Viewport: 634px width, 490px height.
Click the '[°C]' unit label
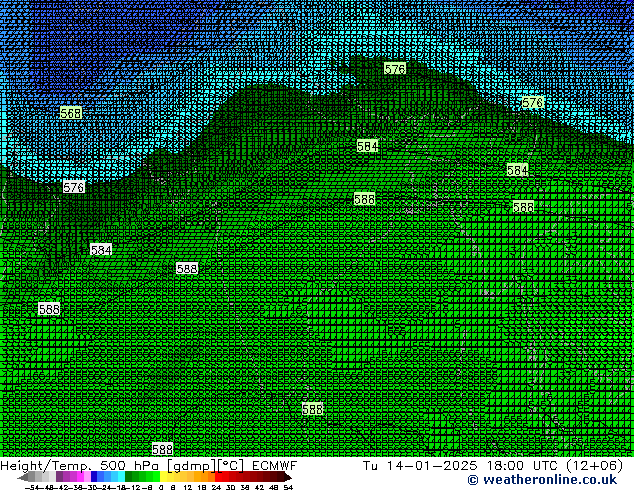tap(231, 466)
